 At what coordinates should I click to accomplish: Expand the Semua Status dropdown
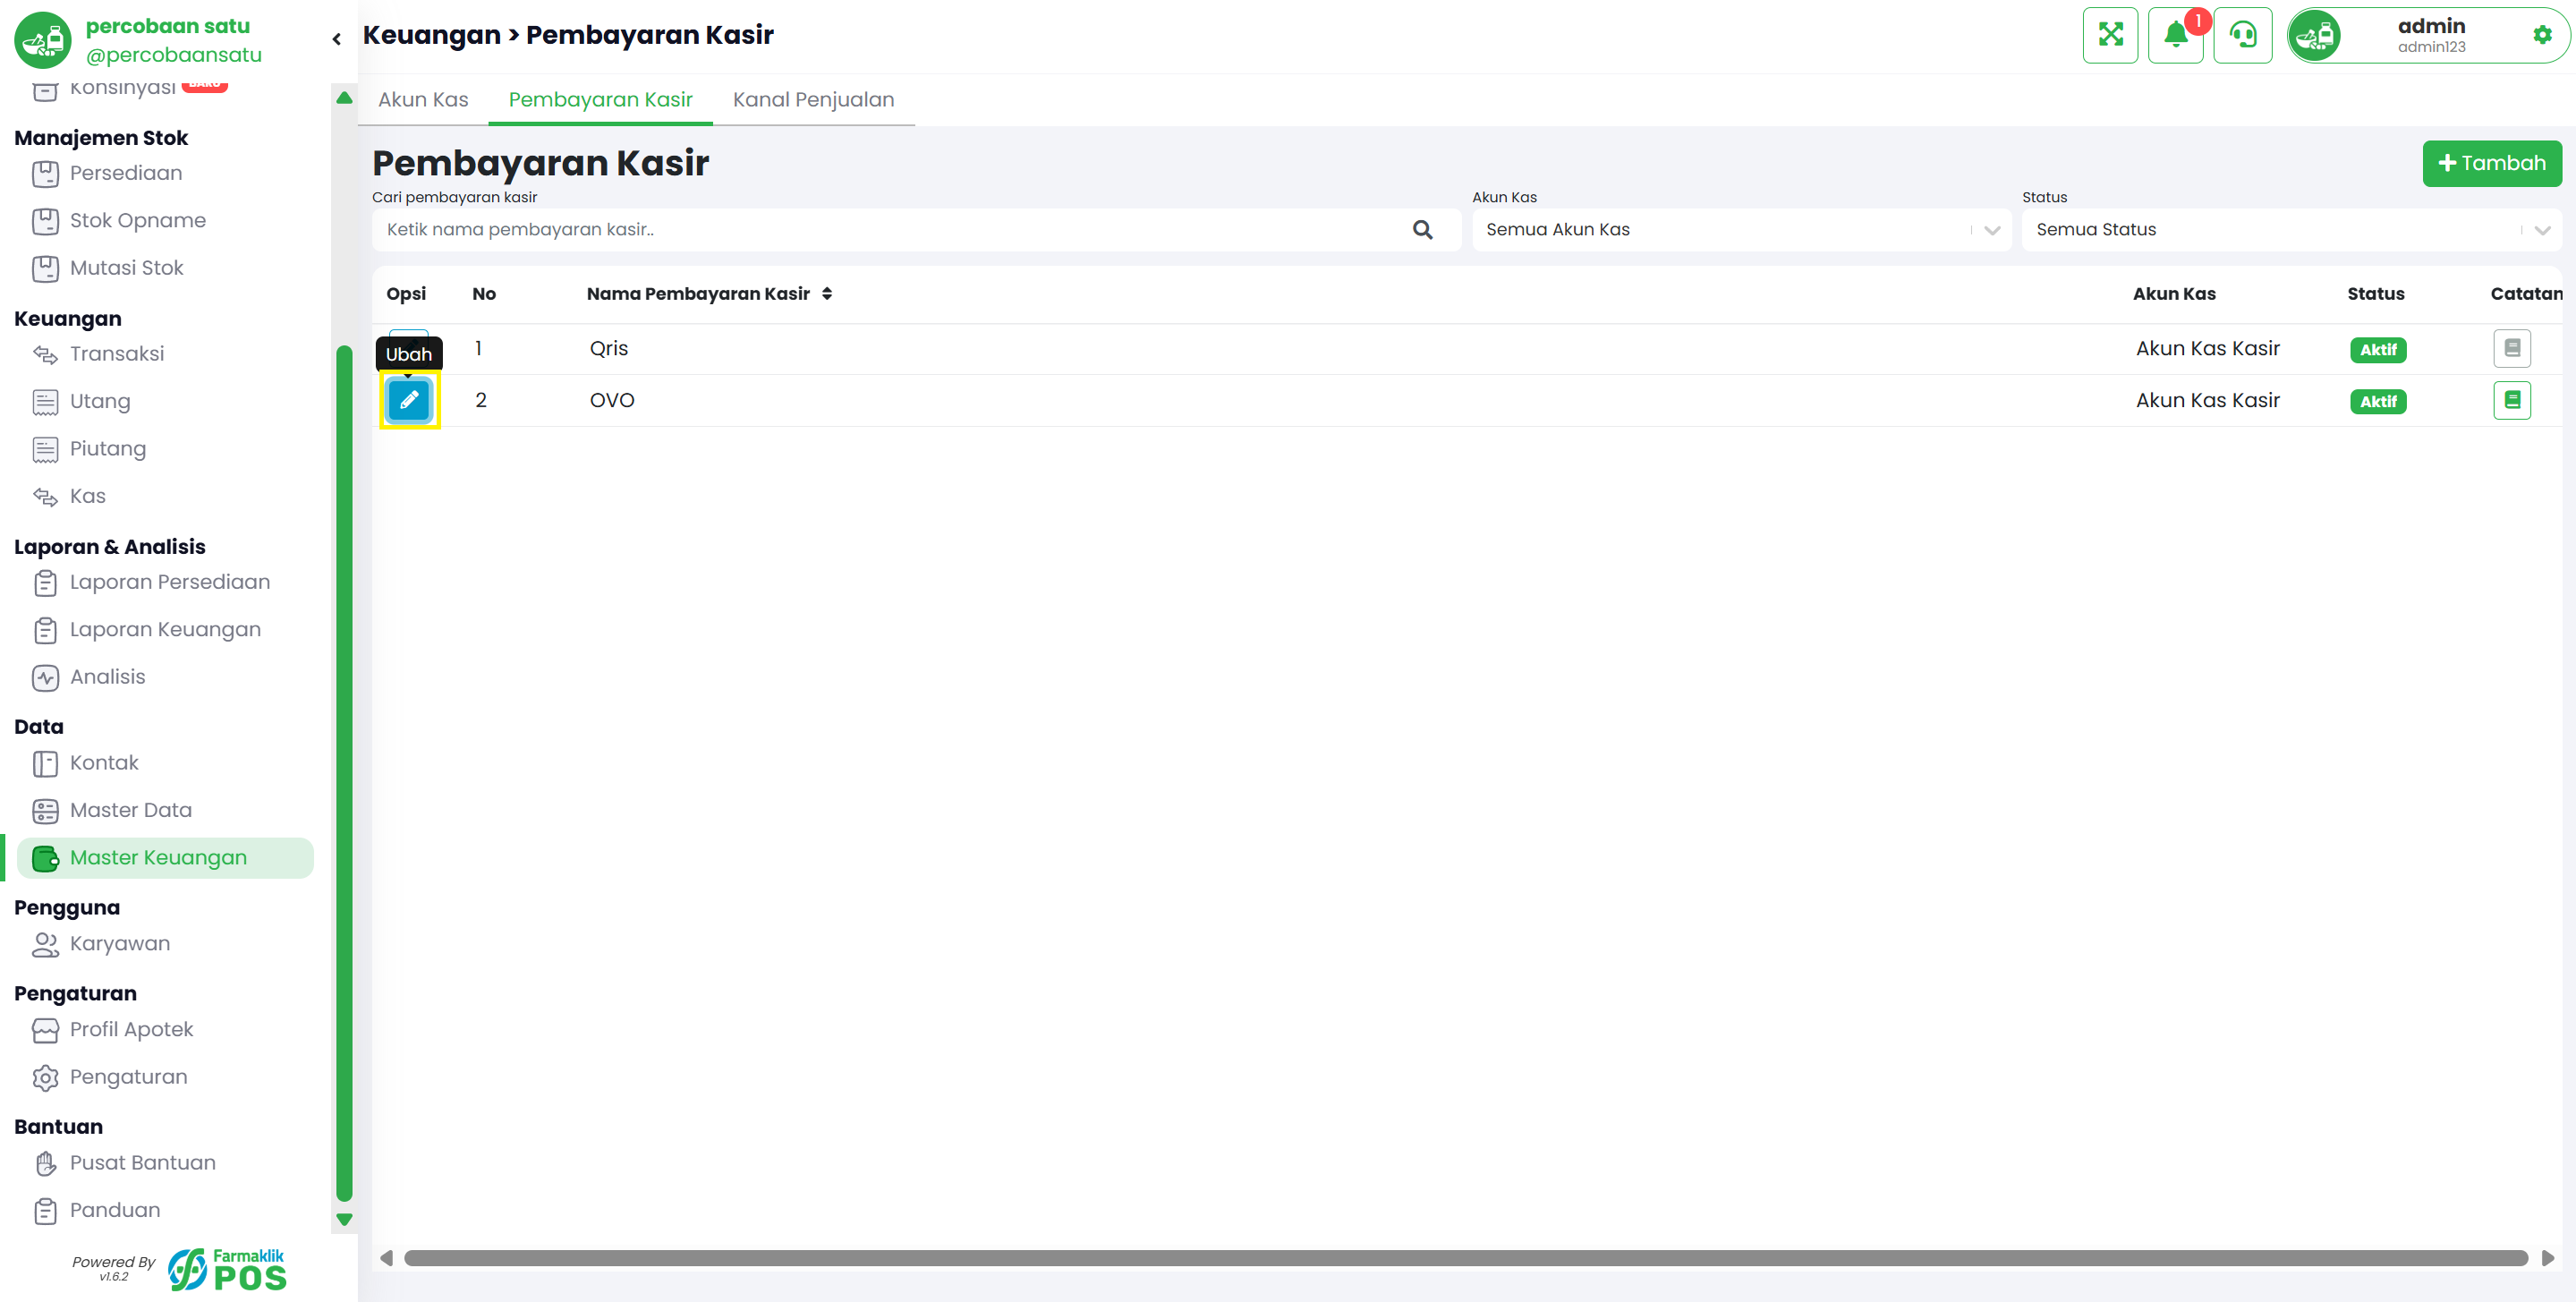click(x=2291, y=230)
